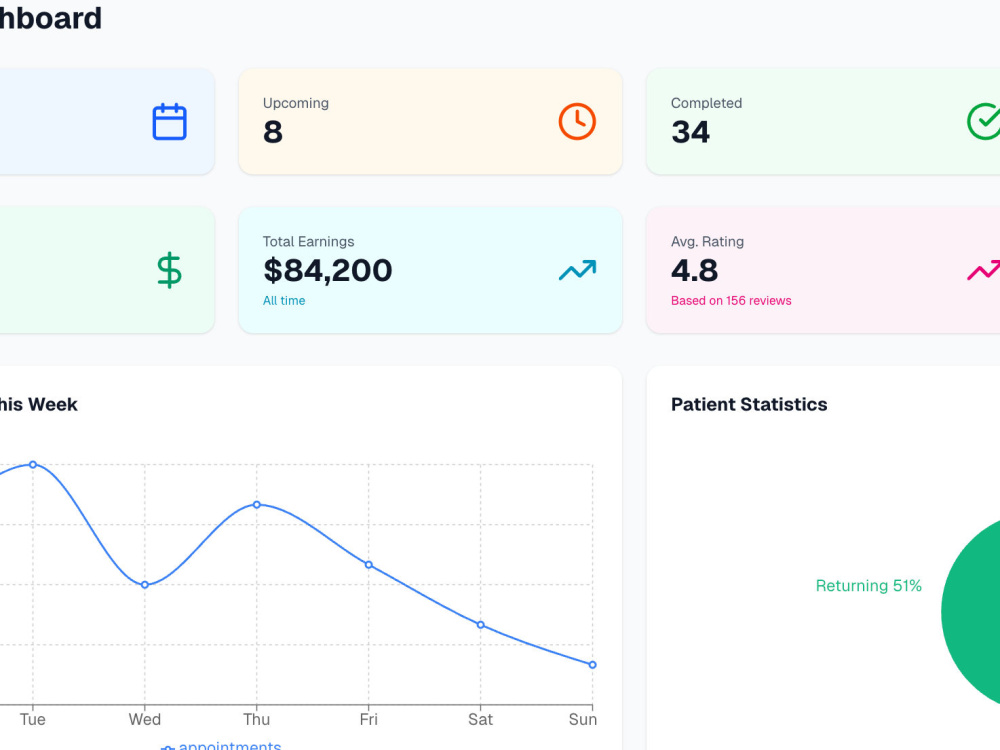Image resolution: width=1000 pixels, height=750 pixels.
Task: Click the 'Sun' axis label
Action: 583,719
